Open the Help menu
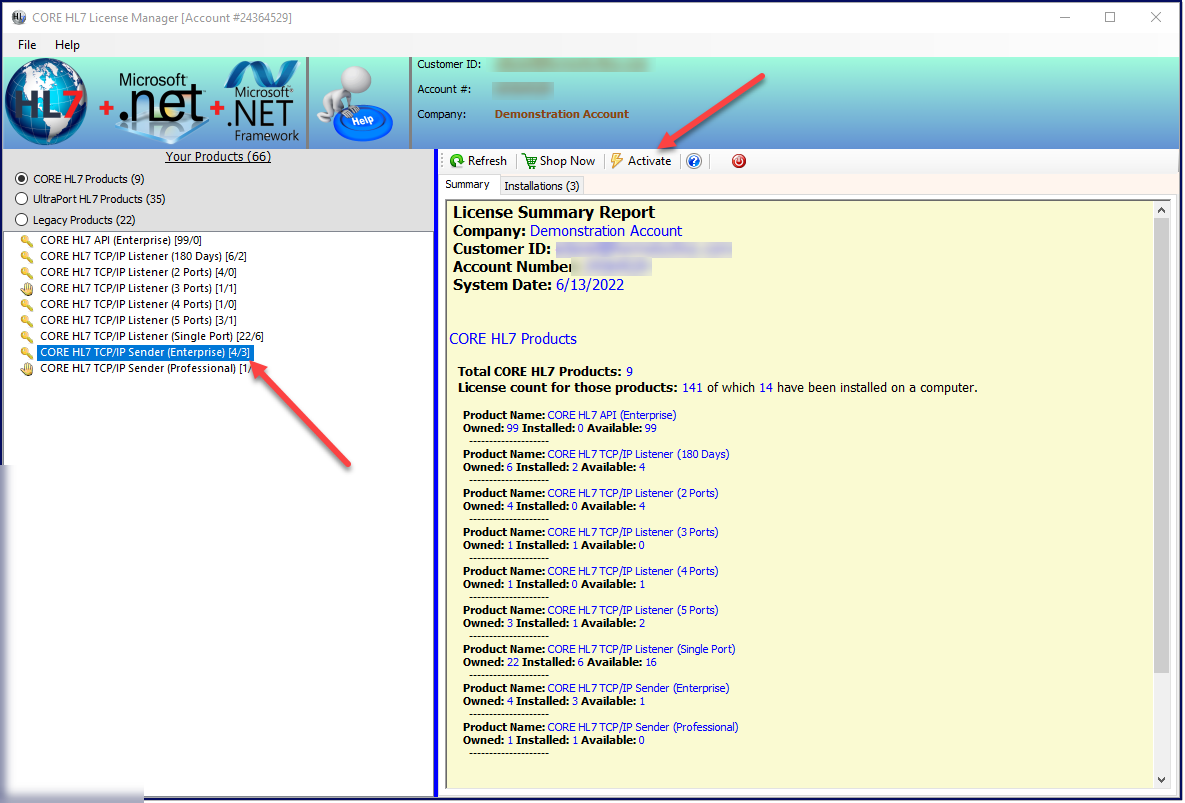This screenshot has width=1185, height=803. [x=67, y=45]
